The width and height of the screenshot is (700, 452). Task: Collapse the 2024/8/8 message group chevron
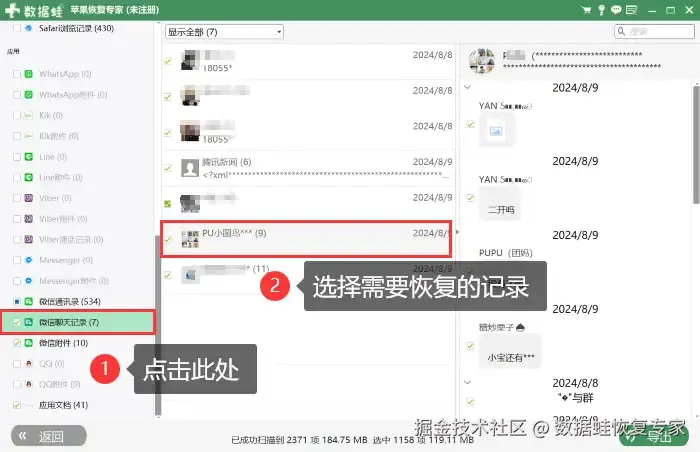(467, 382)
